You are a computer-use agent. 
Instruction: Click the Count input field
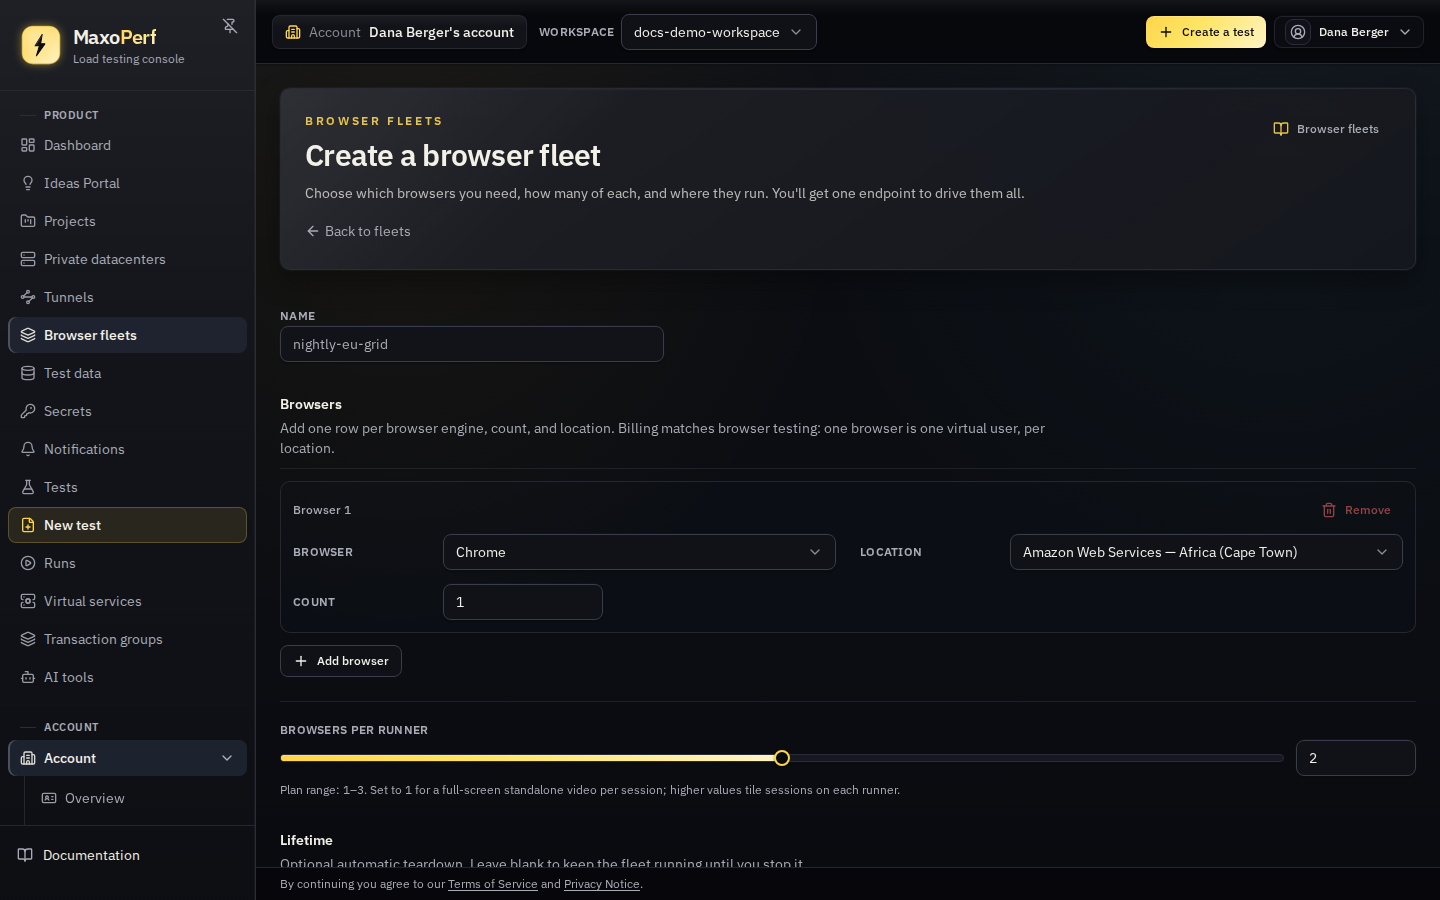tap(523, 602)
